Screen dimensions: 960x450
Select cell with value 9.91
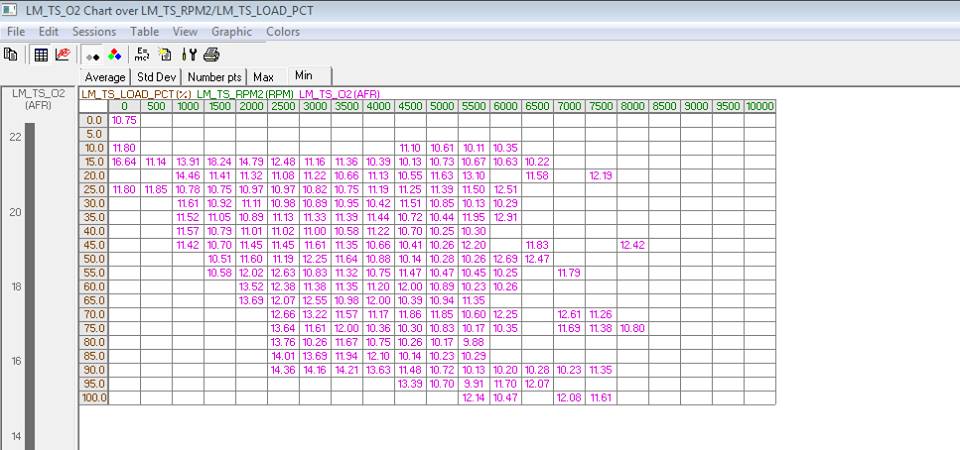point(474,384)
